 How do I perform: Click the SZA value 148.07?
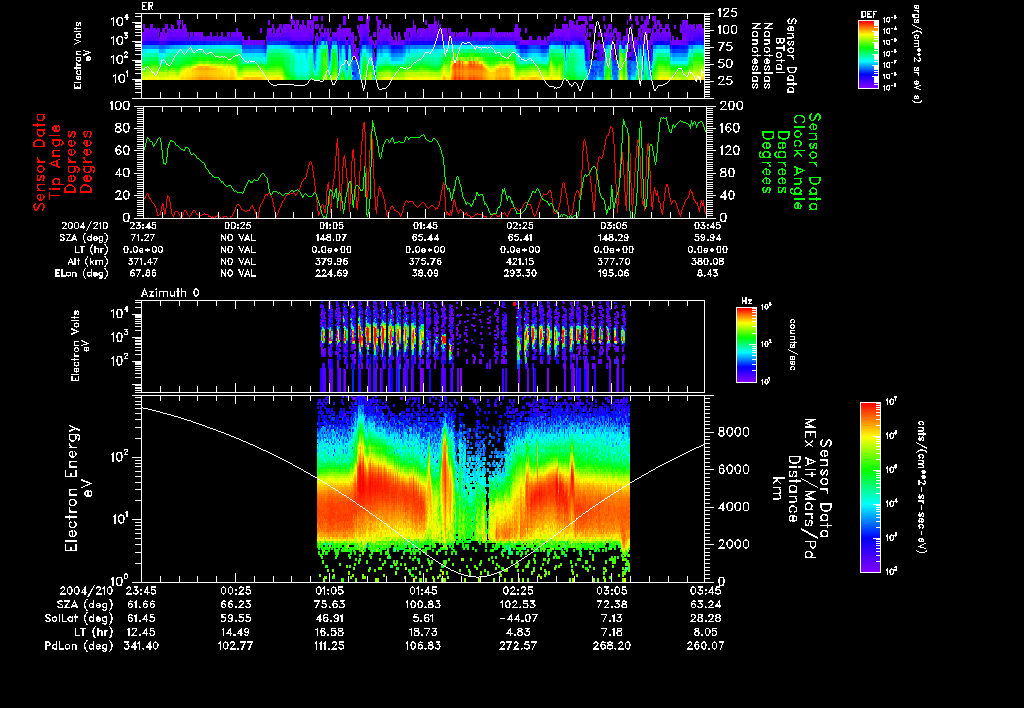[331, 237]
